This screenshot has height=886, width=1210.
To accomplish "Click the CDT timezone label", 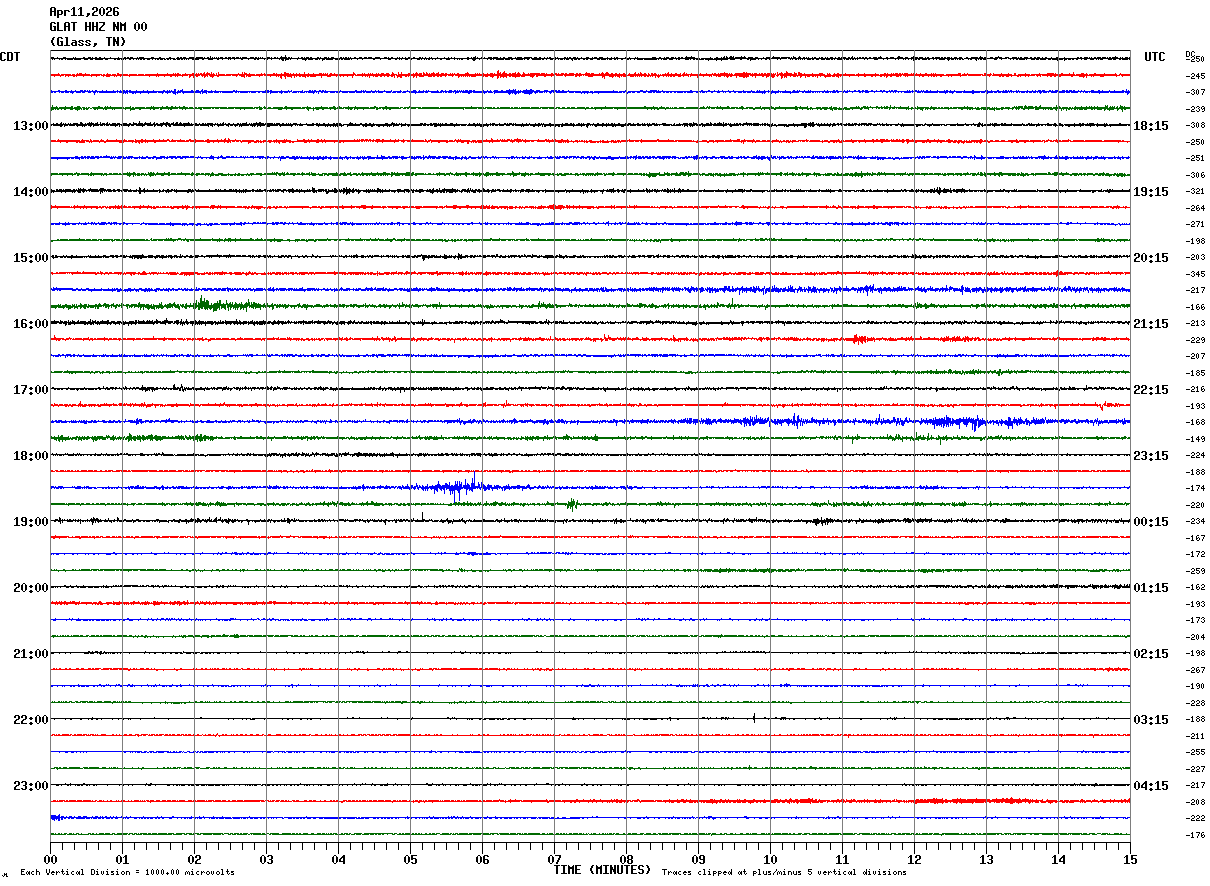I will tap(10, 57).
